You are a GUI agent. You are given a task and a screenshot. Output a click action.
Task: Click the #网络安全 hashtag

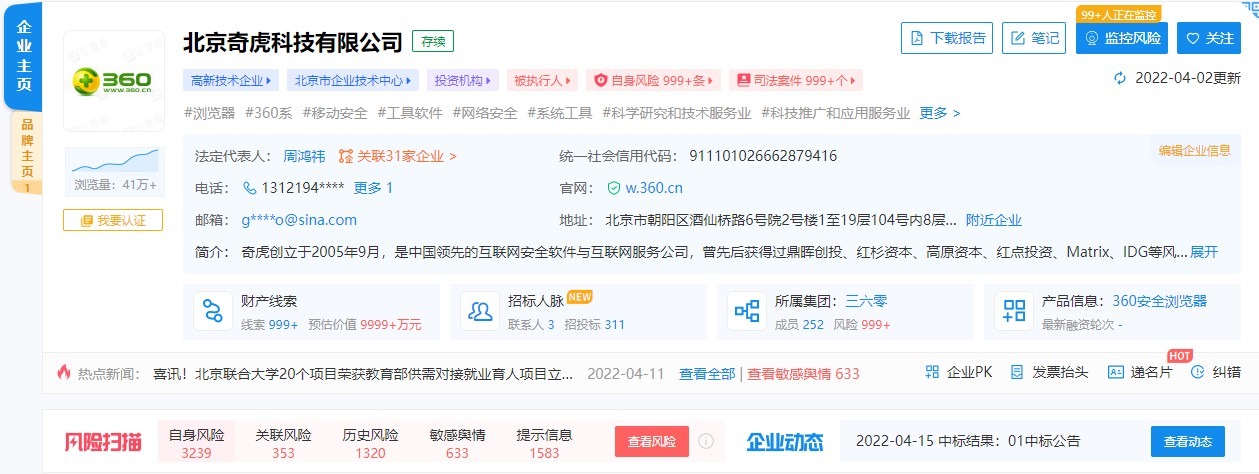(x=485, y=113)
